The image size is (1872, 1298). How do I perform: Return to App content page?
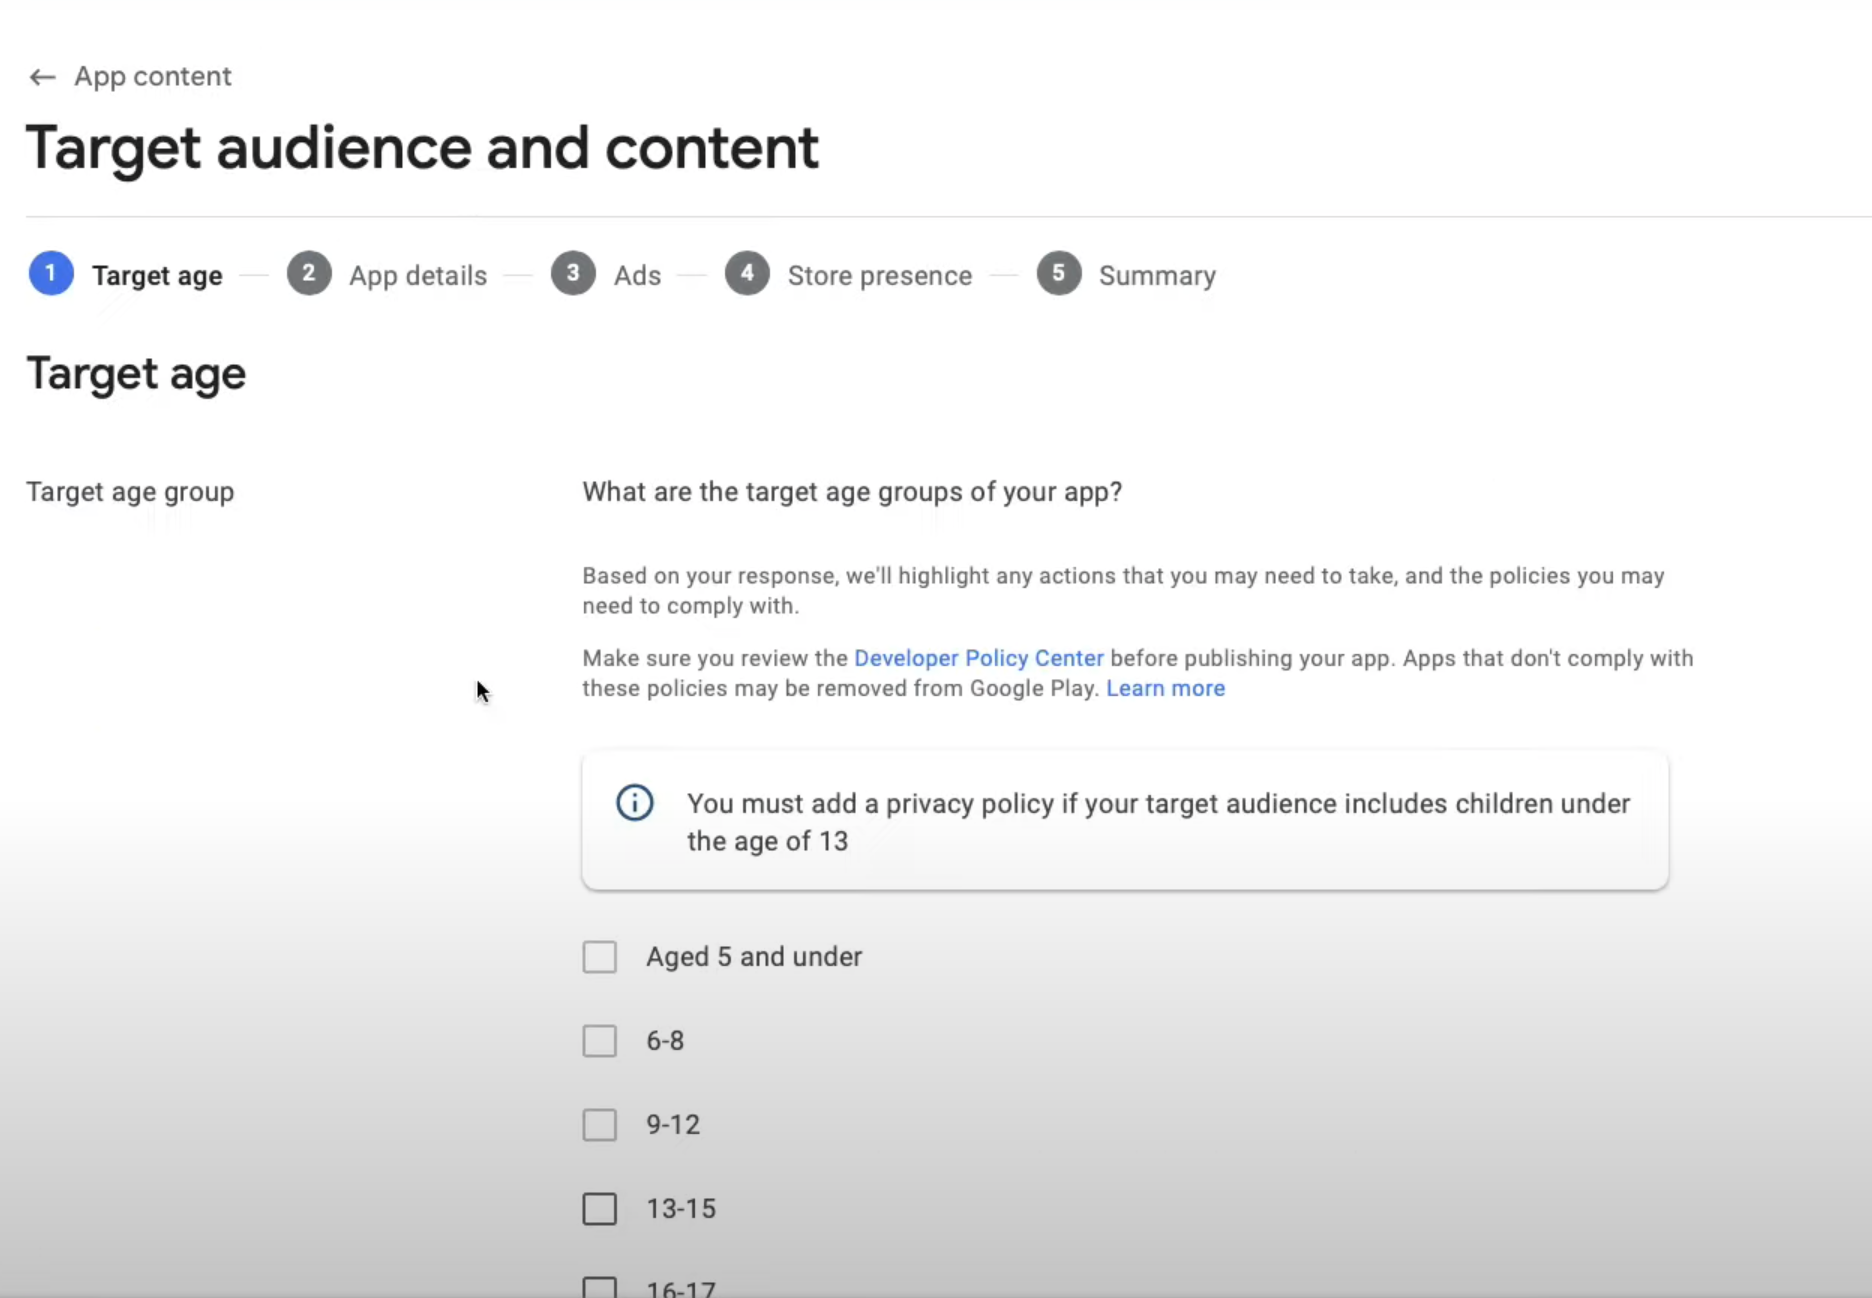[x=152, y=77]
